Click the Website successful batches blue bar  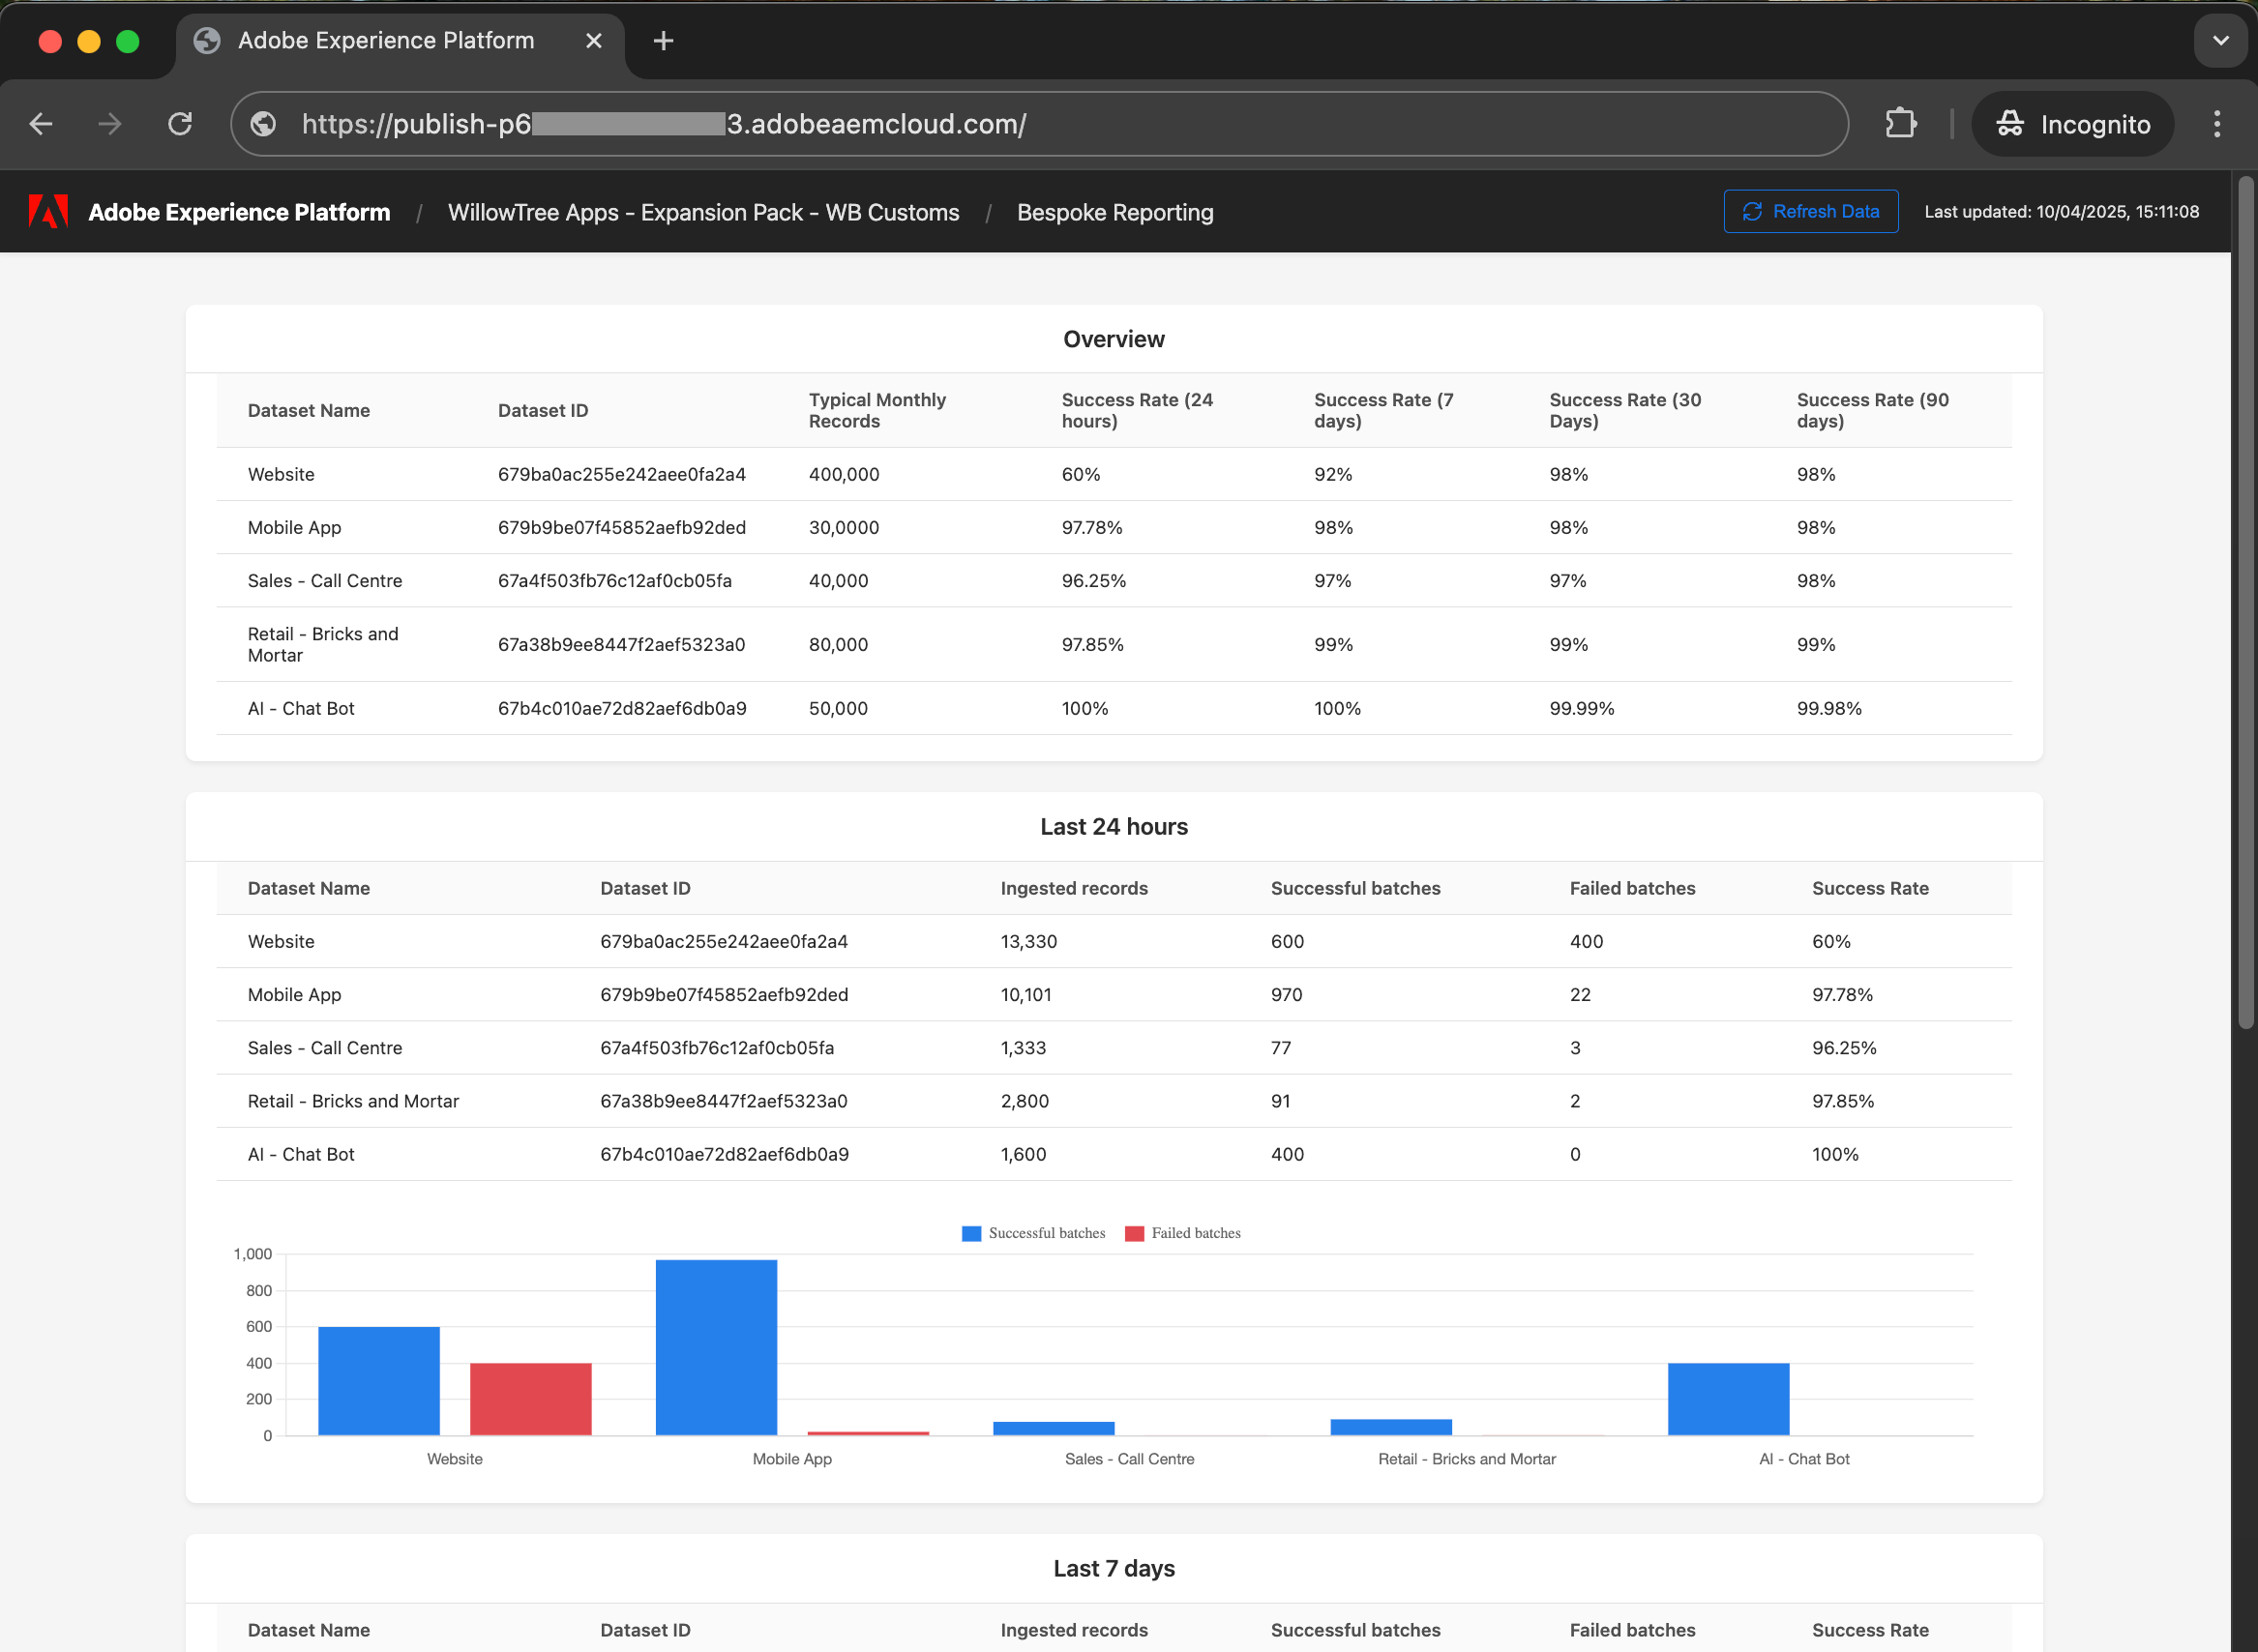379,1381
